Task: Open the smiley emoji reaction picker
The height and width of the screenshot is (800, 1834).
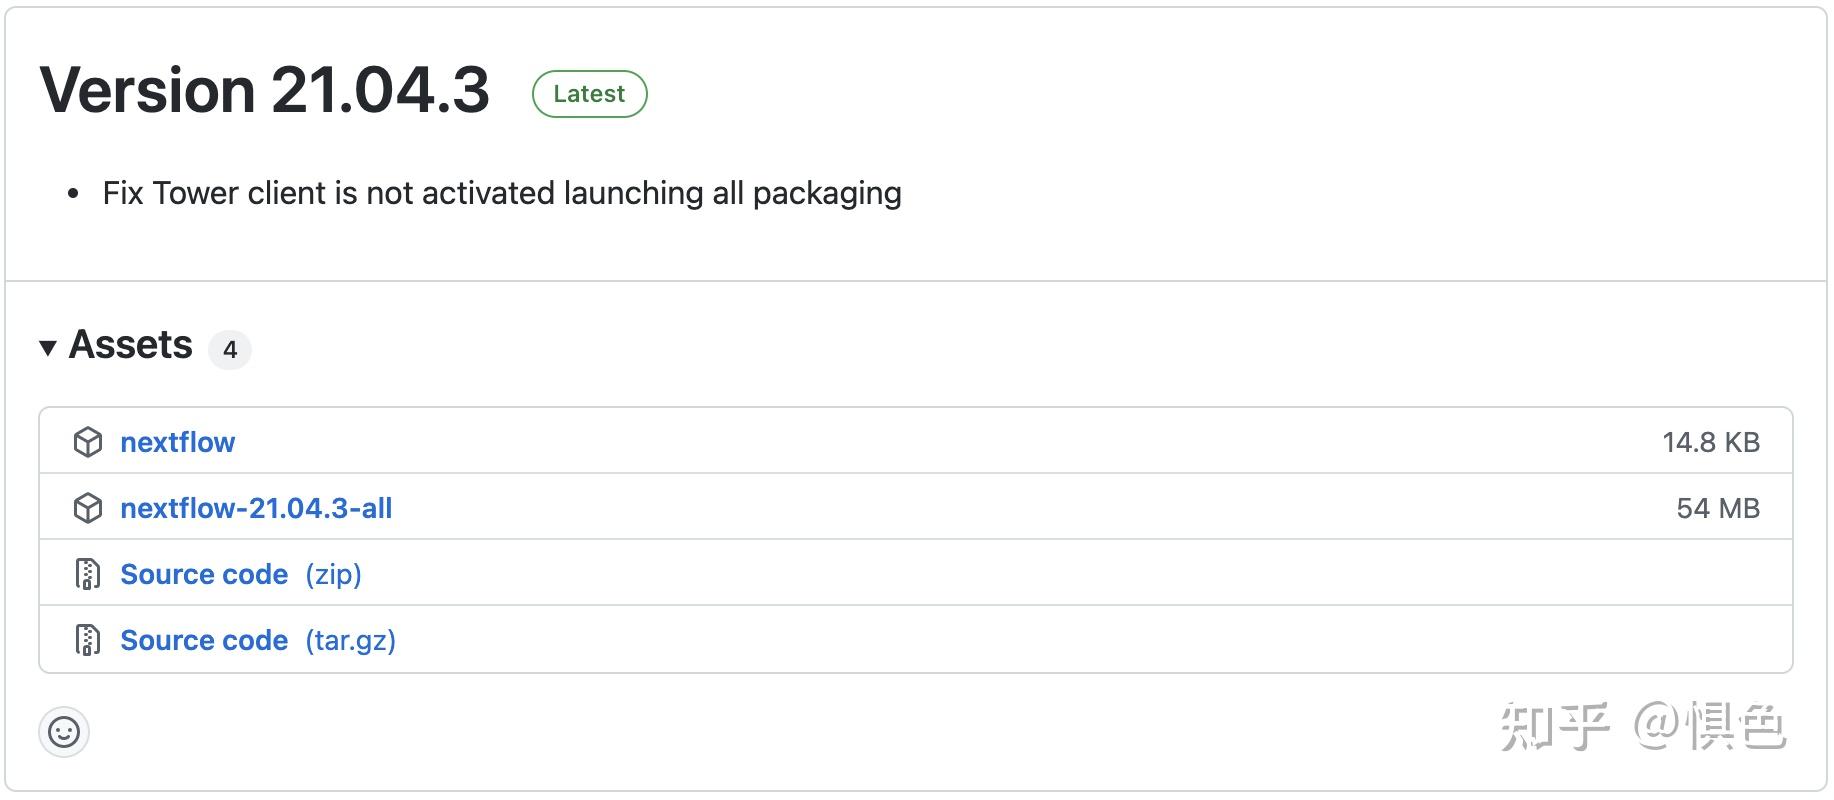Action: [64, 732]
